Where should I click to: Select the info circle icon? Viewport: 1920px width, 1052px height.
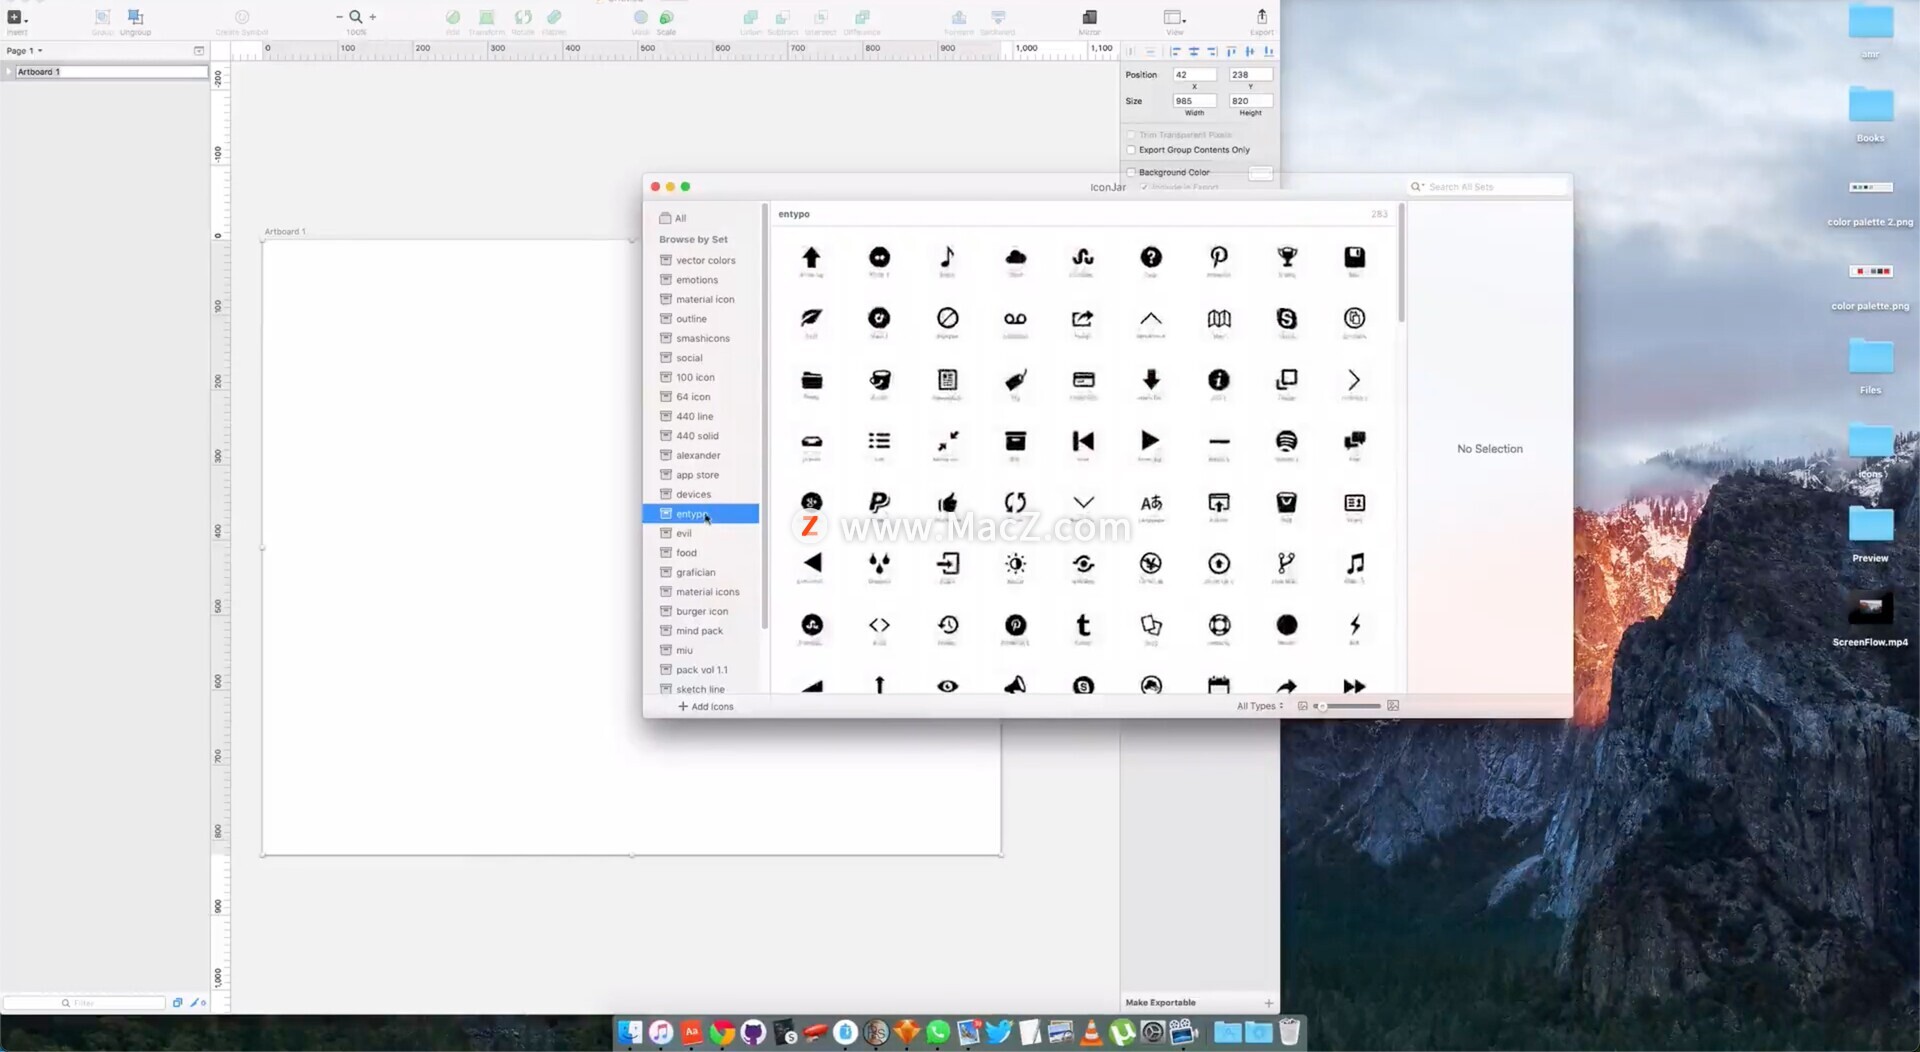point(1219,380)
